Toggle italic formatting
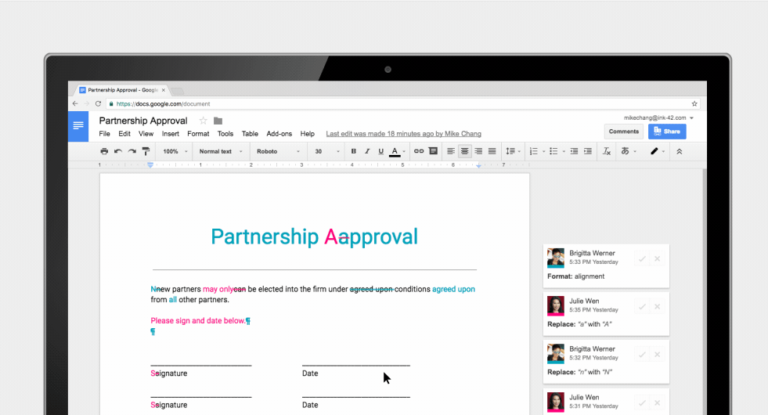This screenshot has height=415, width=768. [x=367, y=151]
